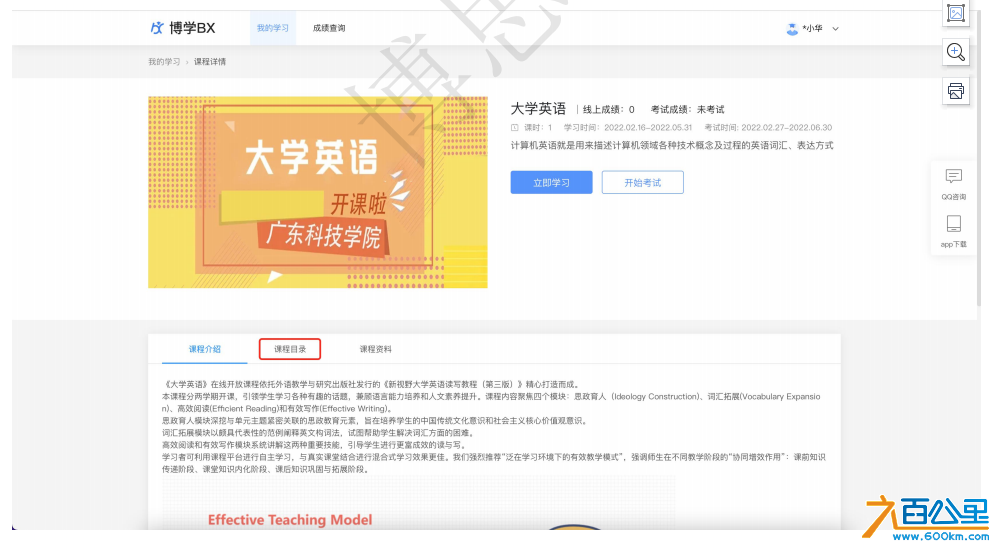Open the 我的学习 navigation tab
The height and width of the screenshot is (546, 996).
(273, 28)
